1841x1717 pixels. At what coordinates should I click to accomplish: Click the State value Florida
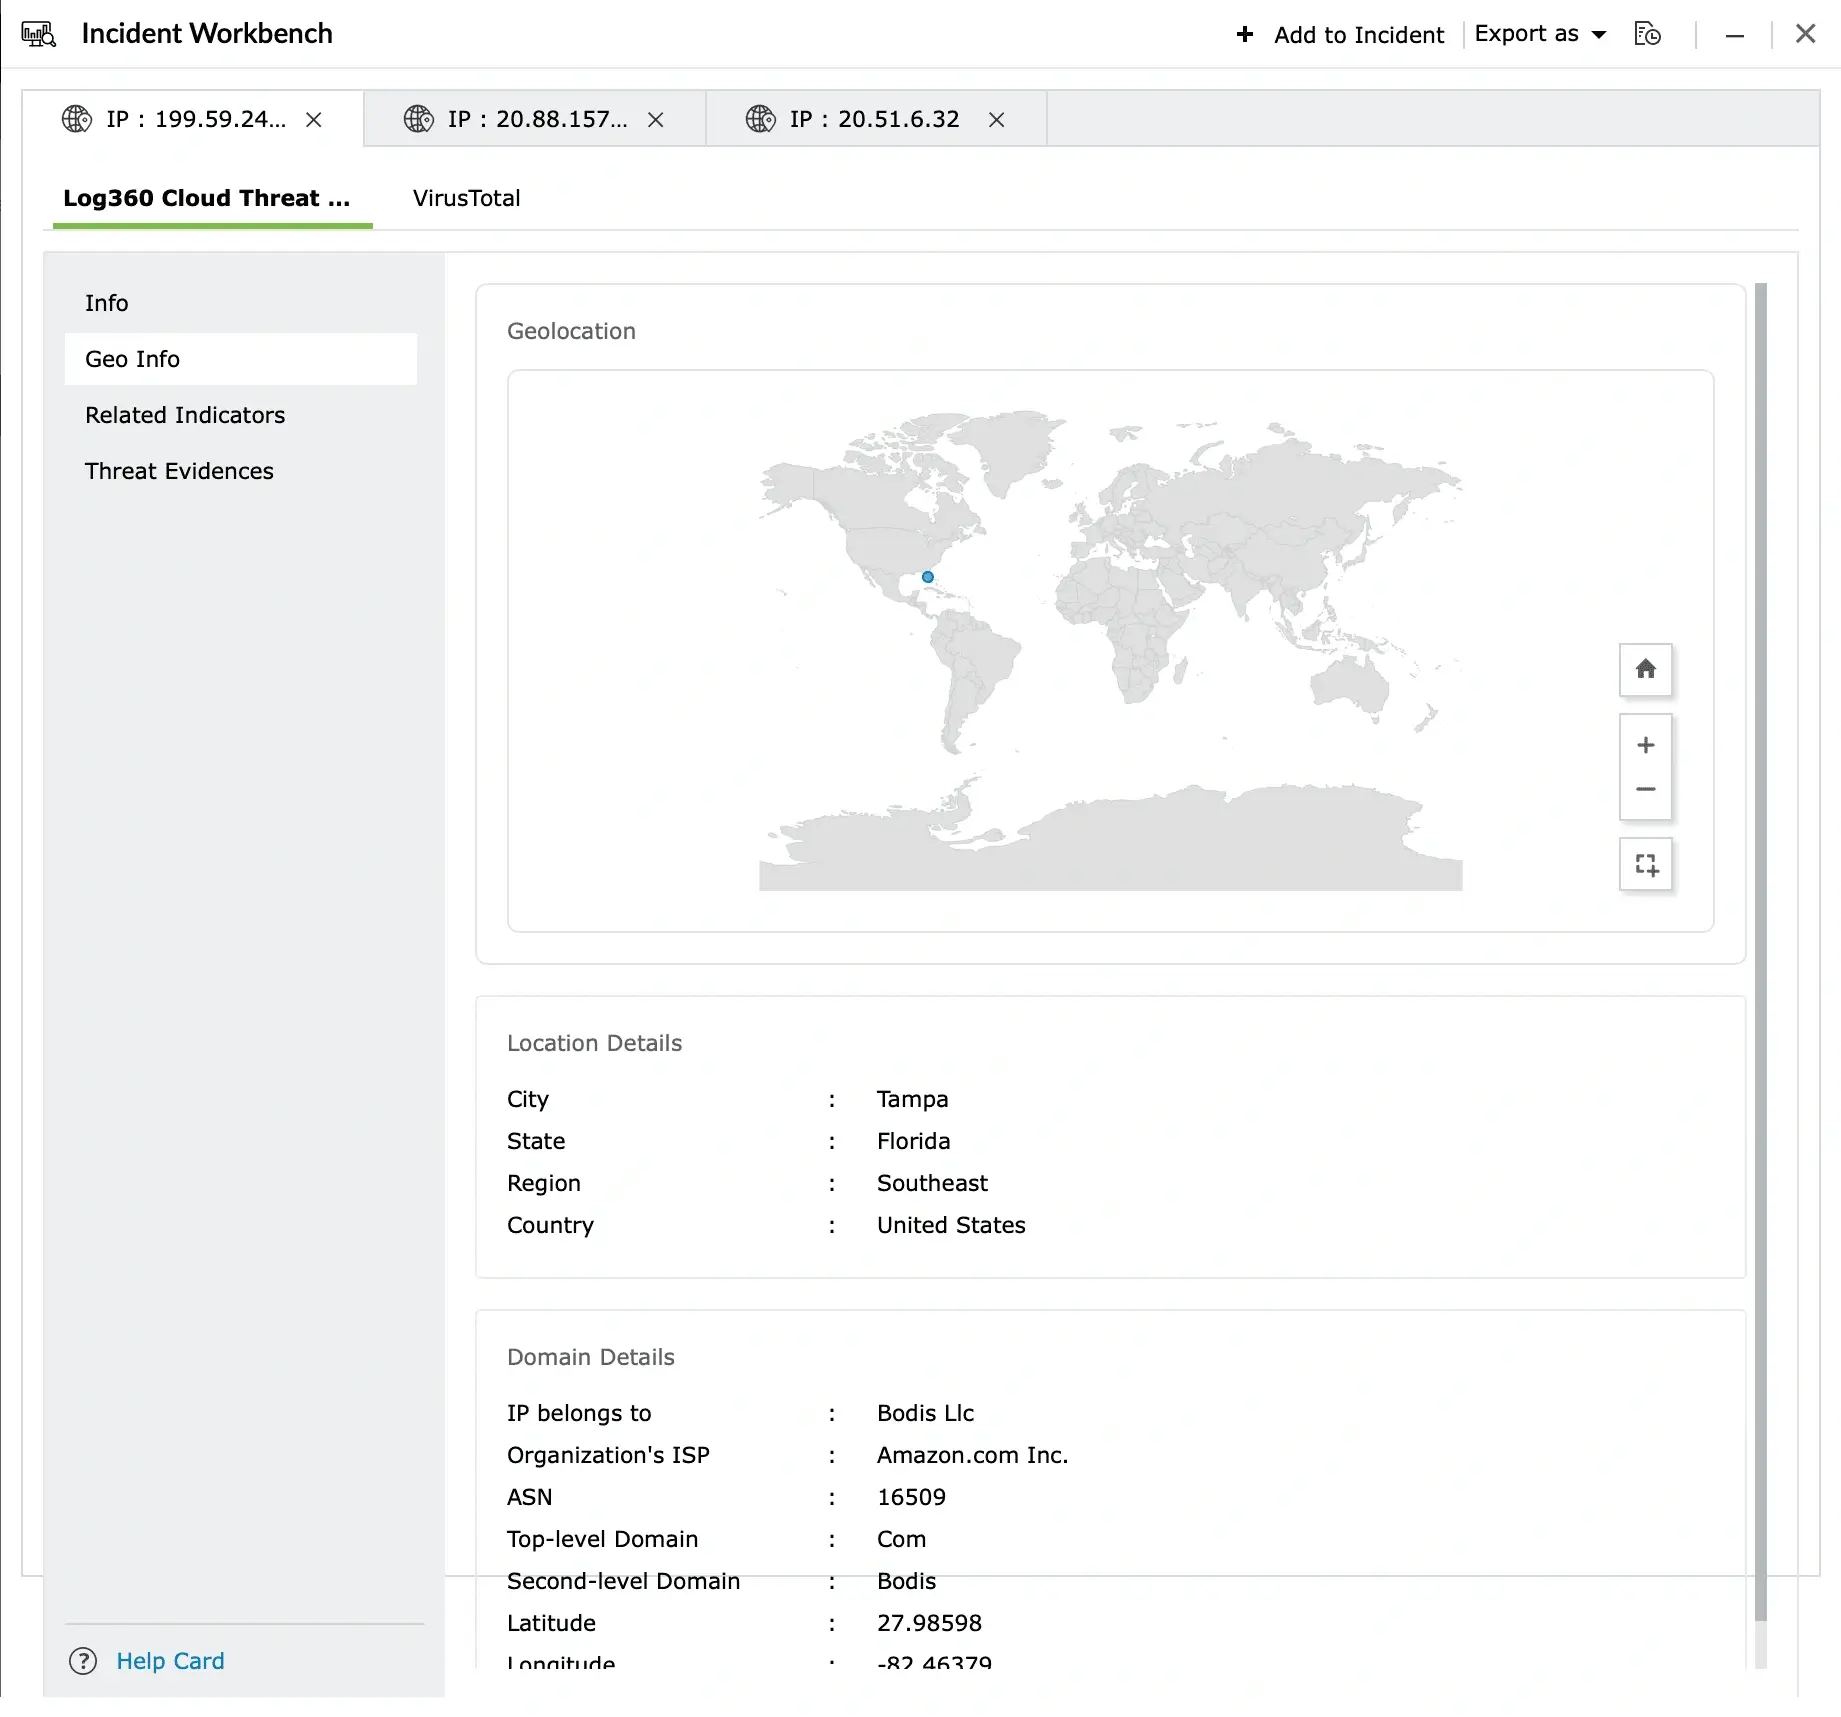913,1141
